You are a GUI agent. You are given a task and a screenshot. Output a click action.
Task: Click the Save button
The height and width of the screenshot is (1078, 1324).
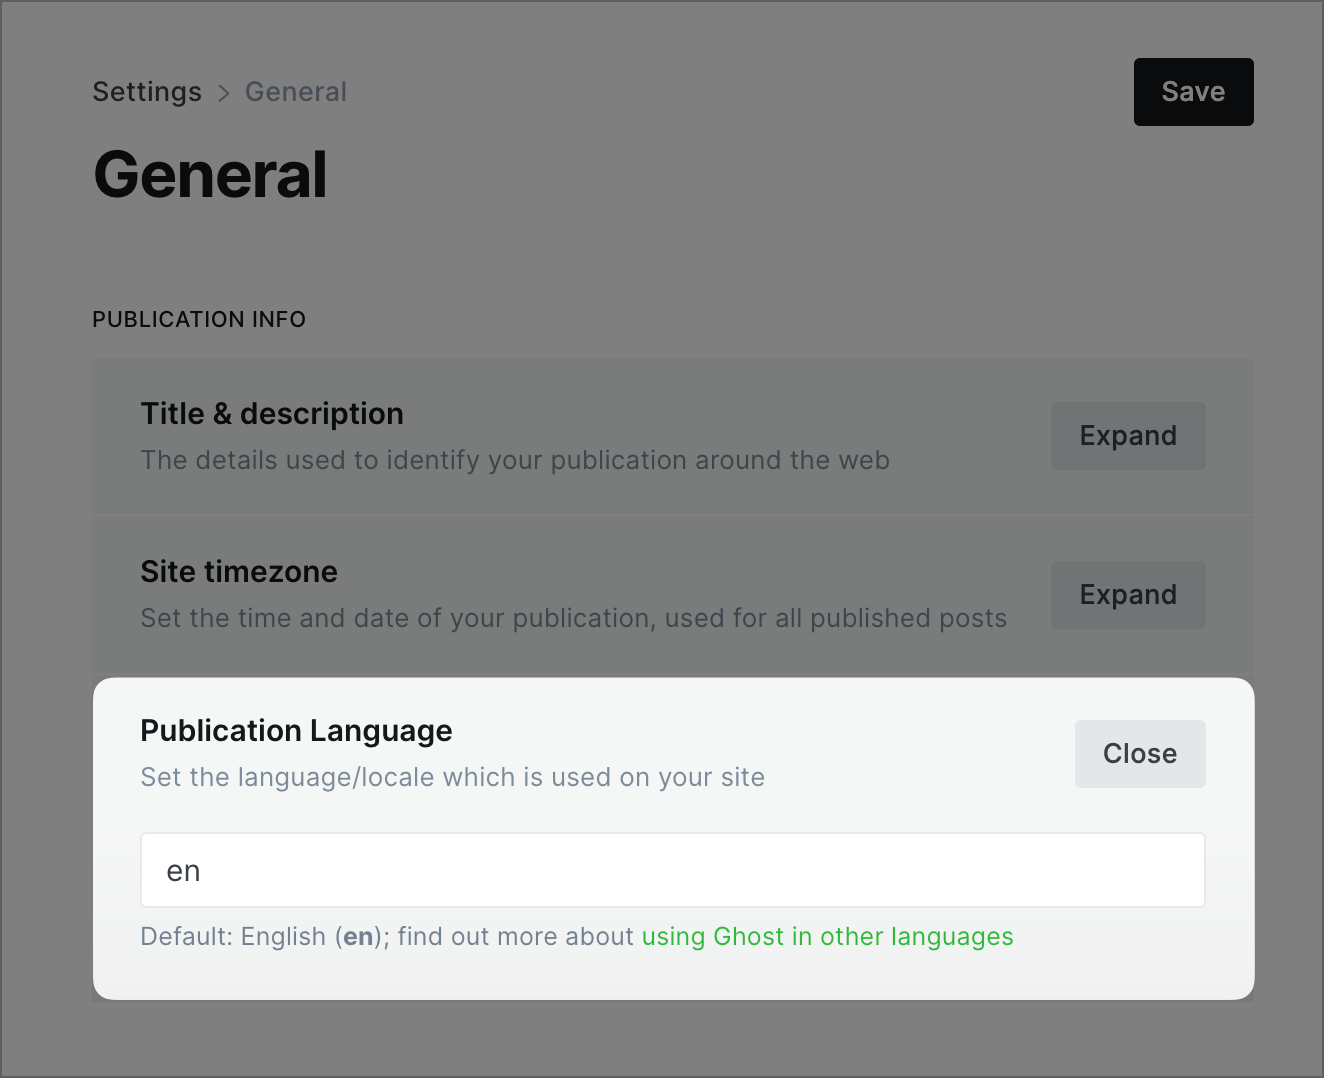point(1193,92)
